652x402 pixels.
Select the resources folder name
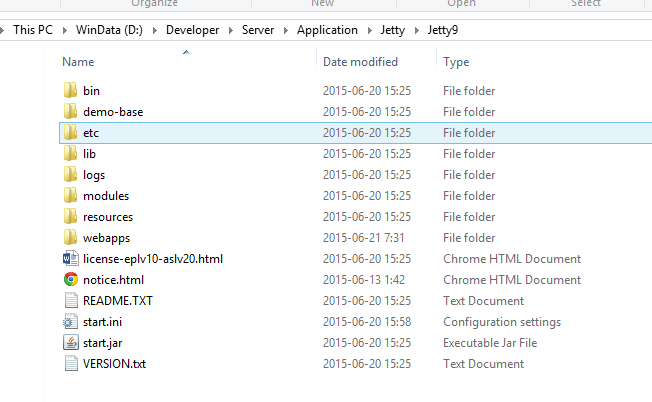click(x=108, y=217)
